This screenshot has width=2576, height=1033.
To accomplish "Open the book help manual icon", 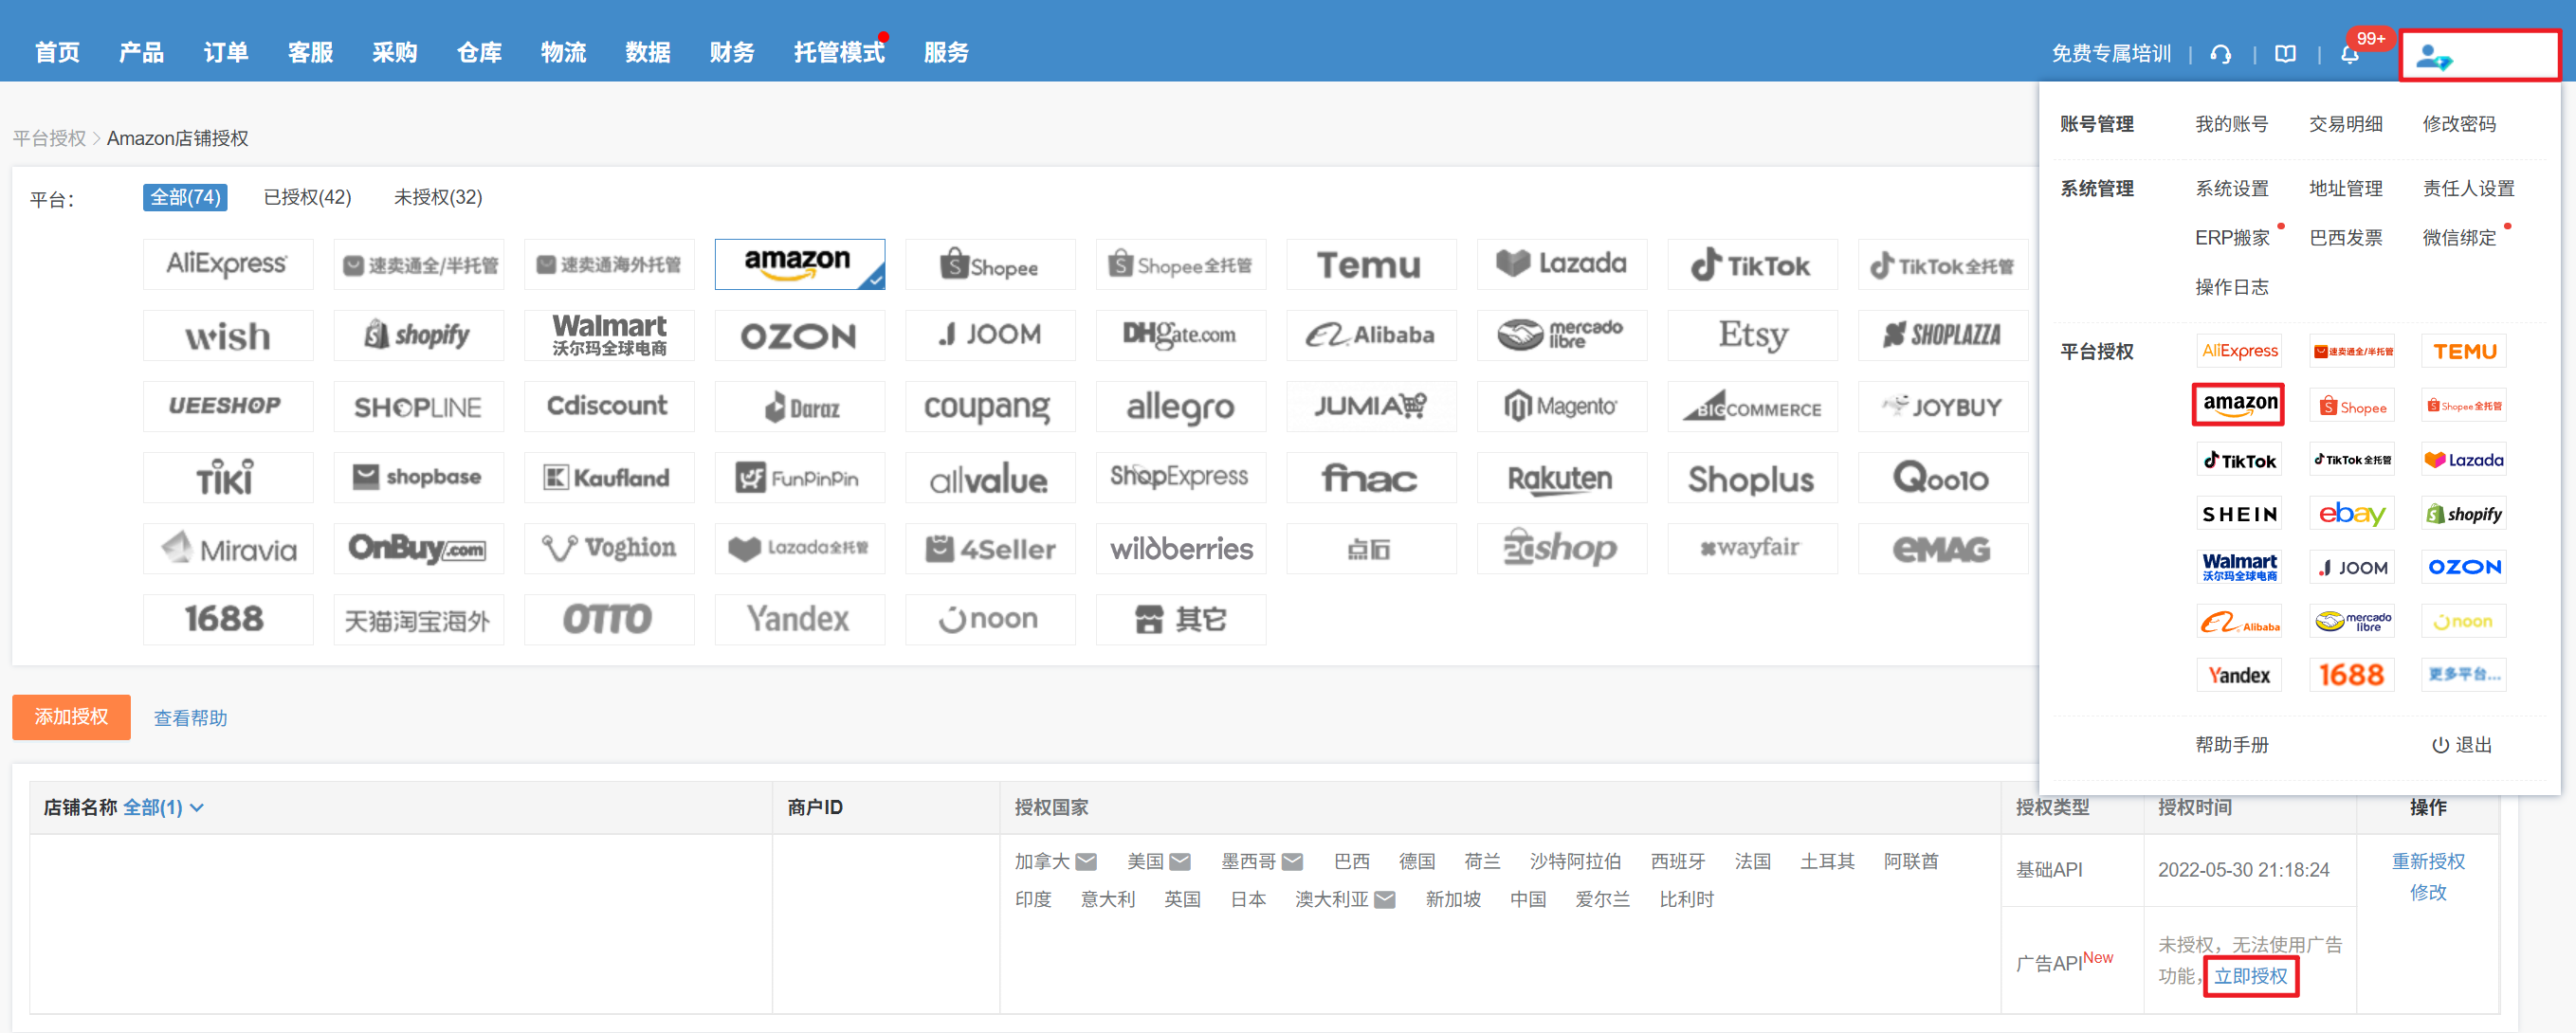I will coord(2285,54).
